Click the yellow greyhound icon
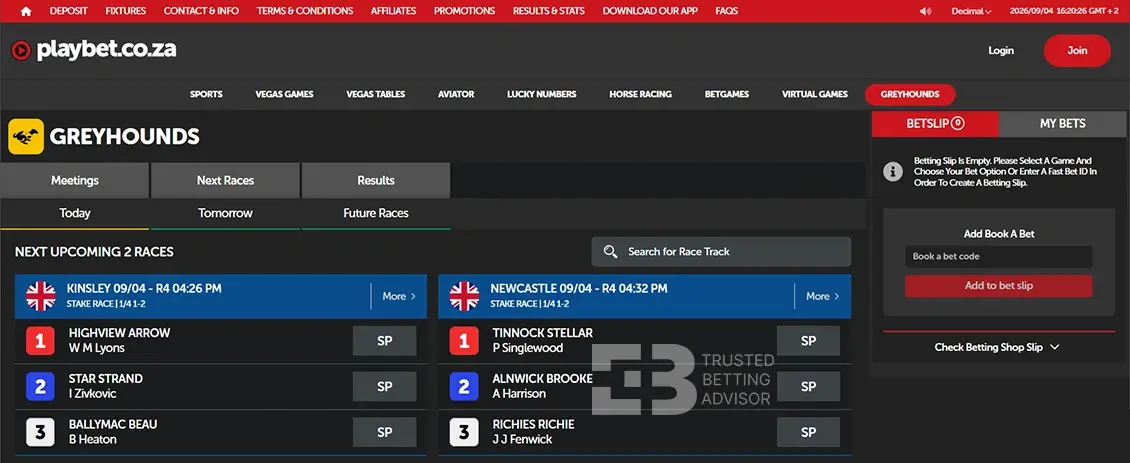The image size is (1130, 463). (x=26, y=136)
